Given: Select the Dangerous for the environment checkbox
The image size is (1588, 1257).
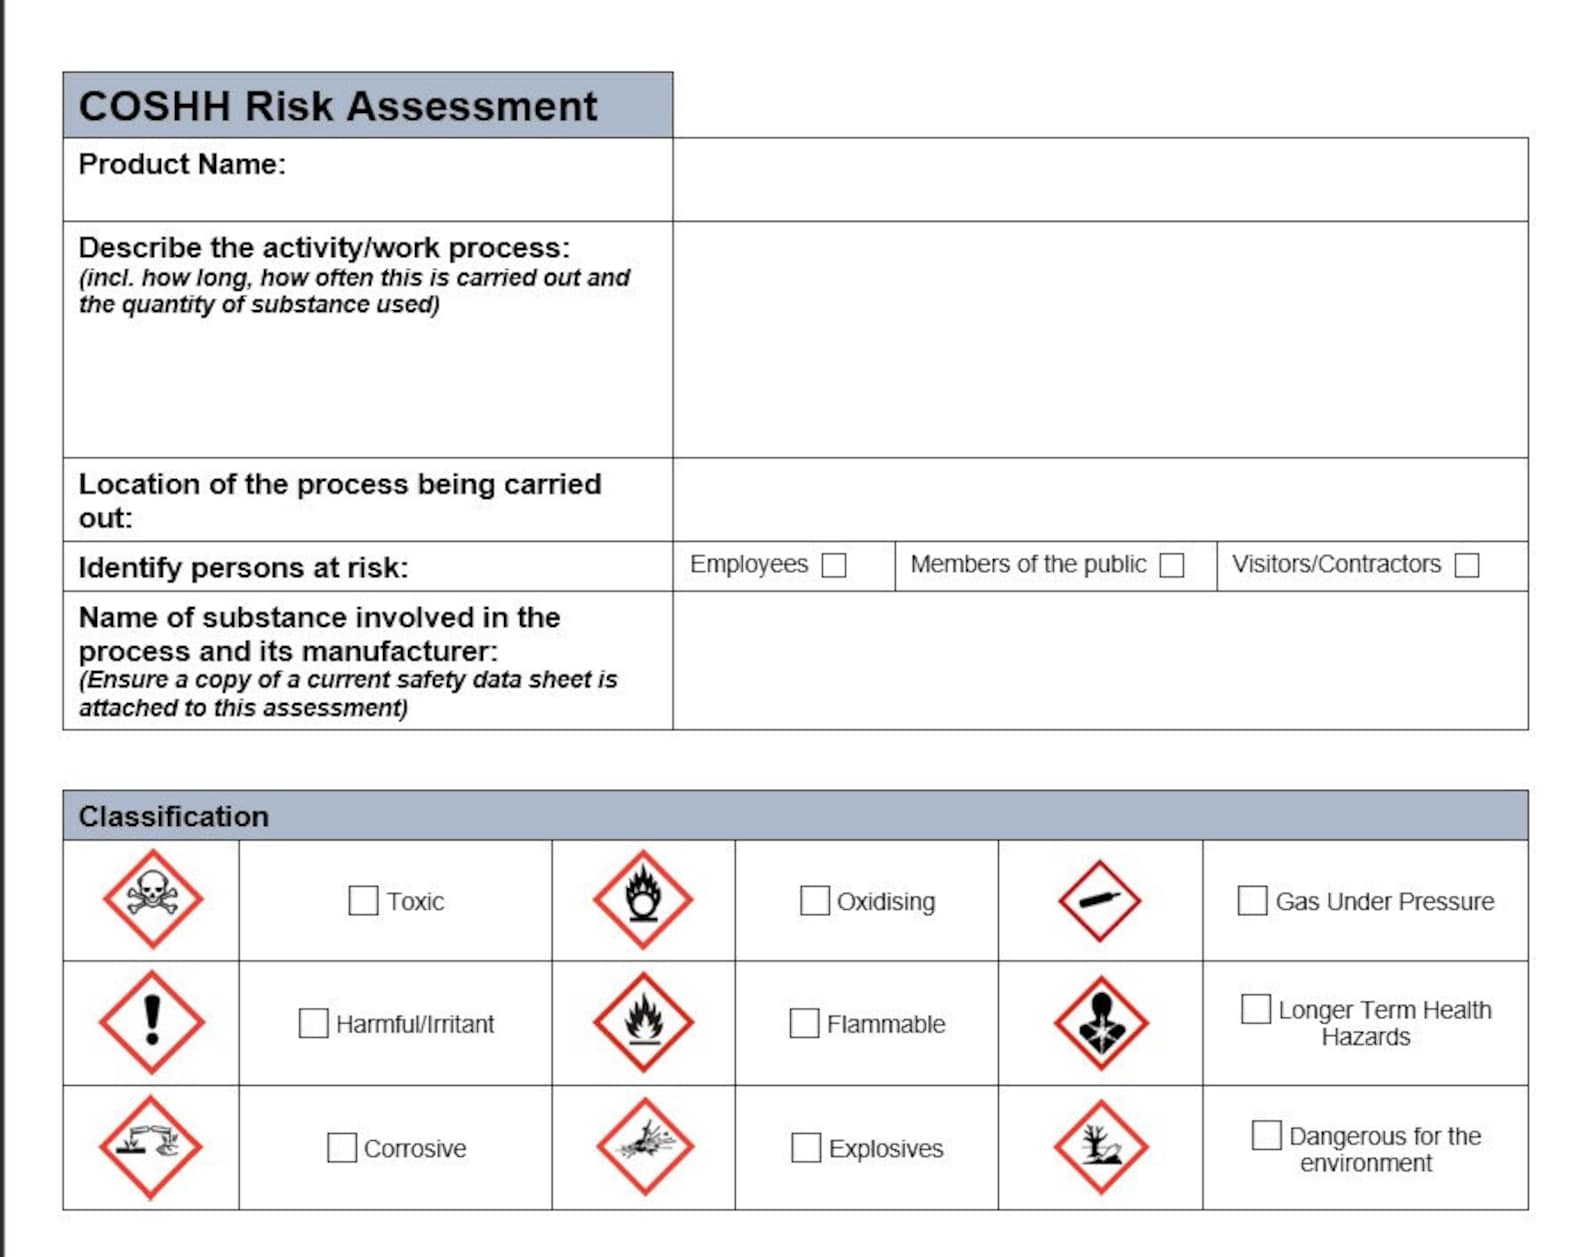Looking at the screenshot, I should point(1266,1135).
